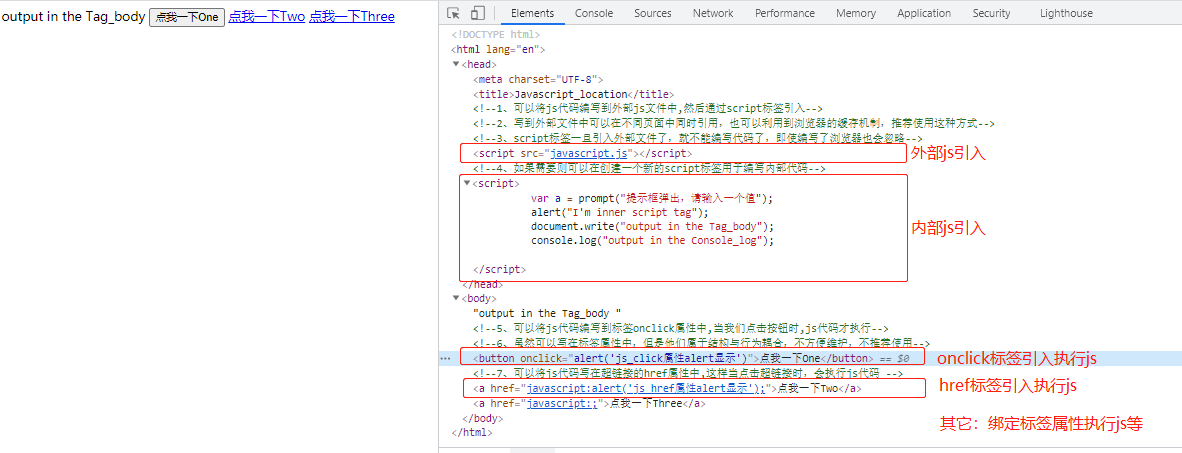Select the closing </script> tag line

pos(499,269)
